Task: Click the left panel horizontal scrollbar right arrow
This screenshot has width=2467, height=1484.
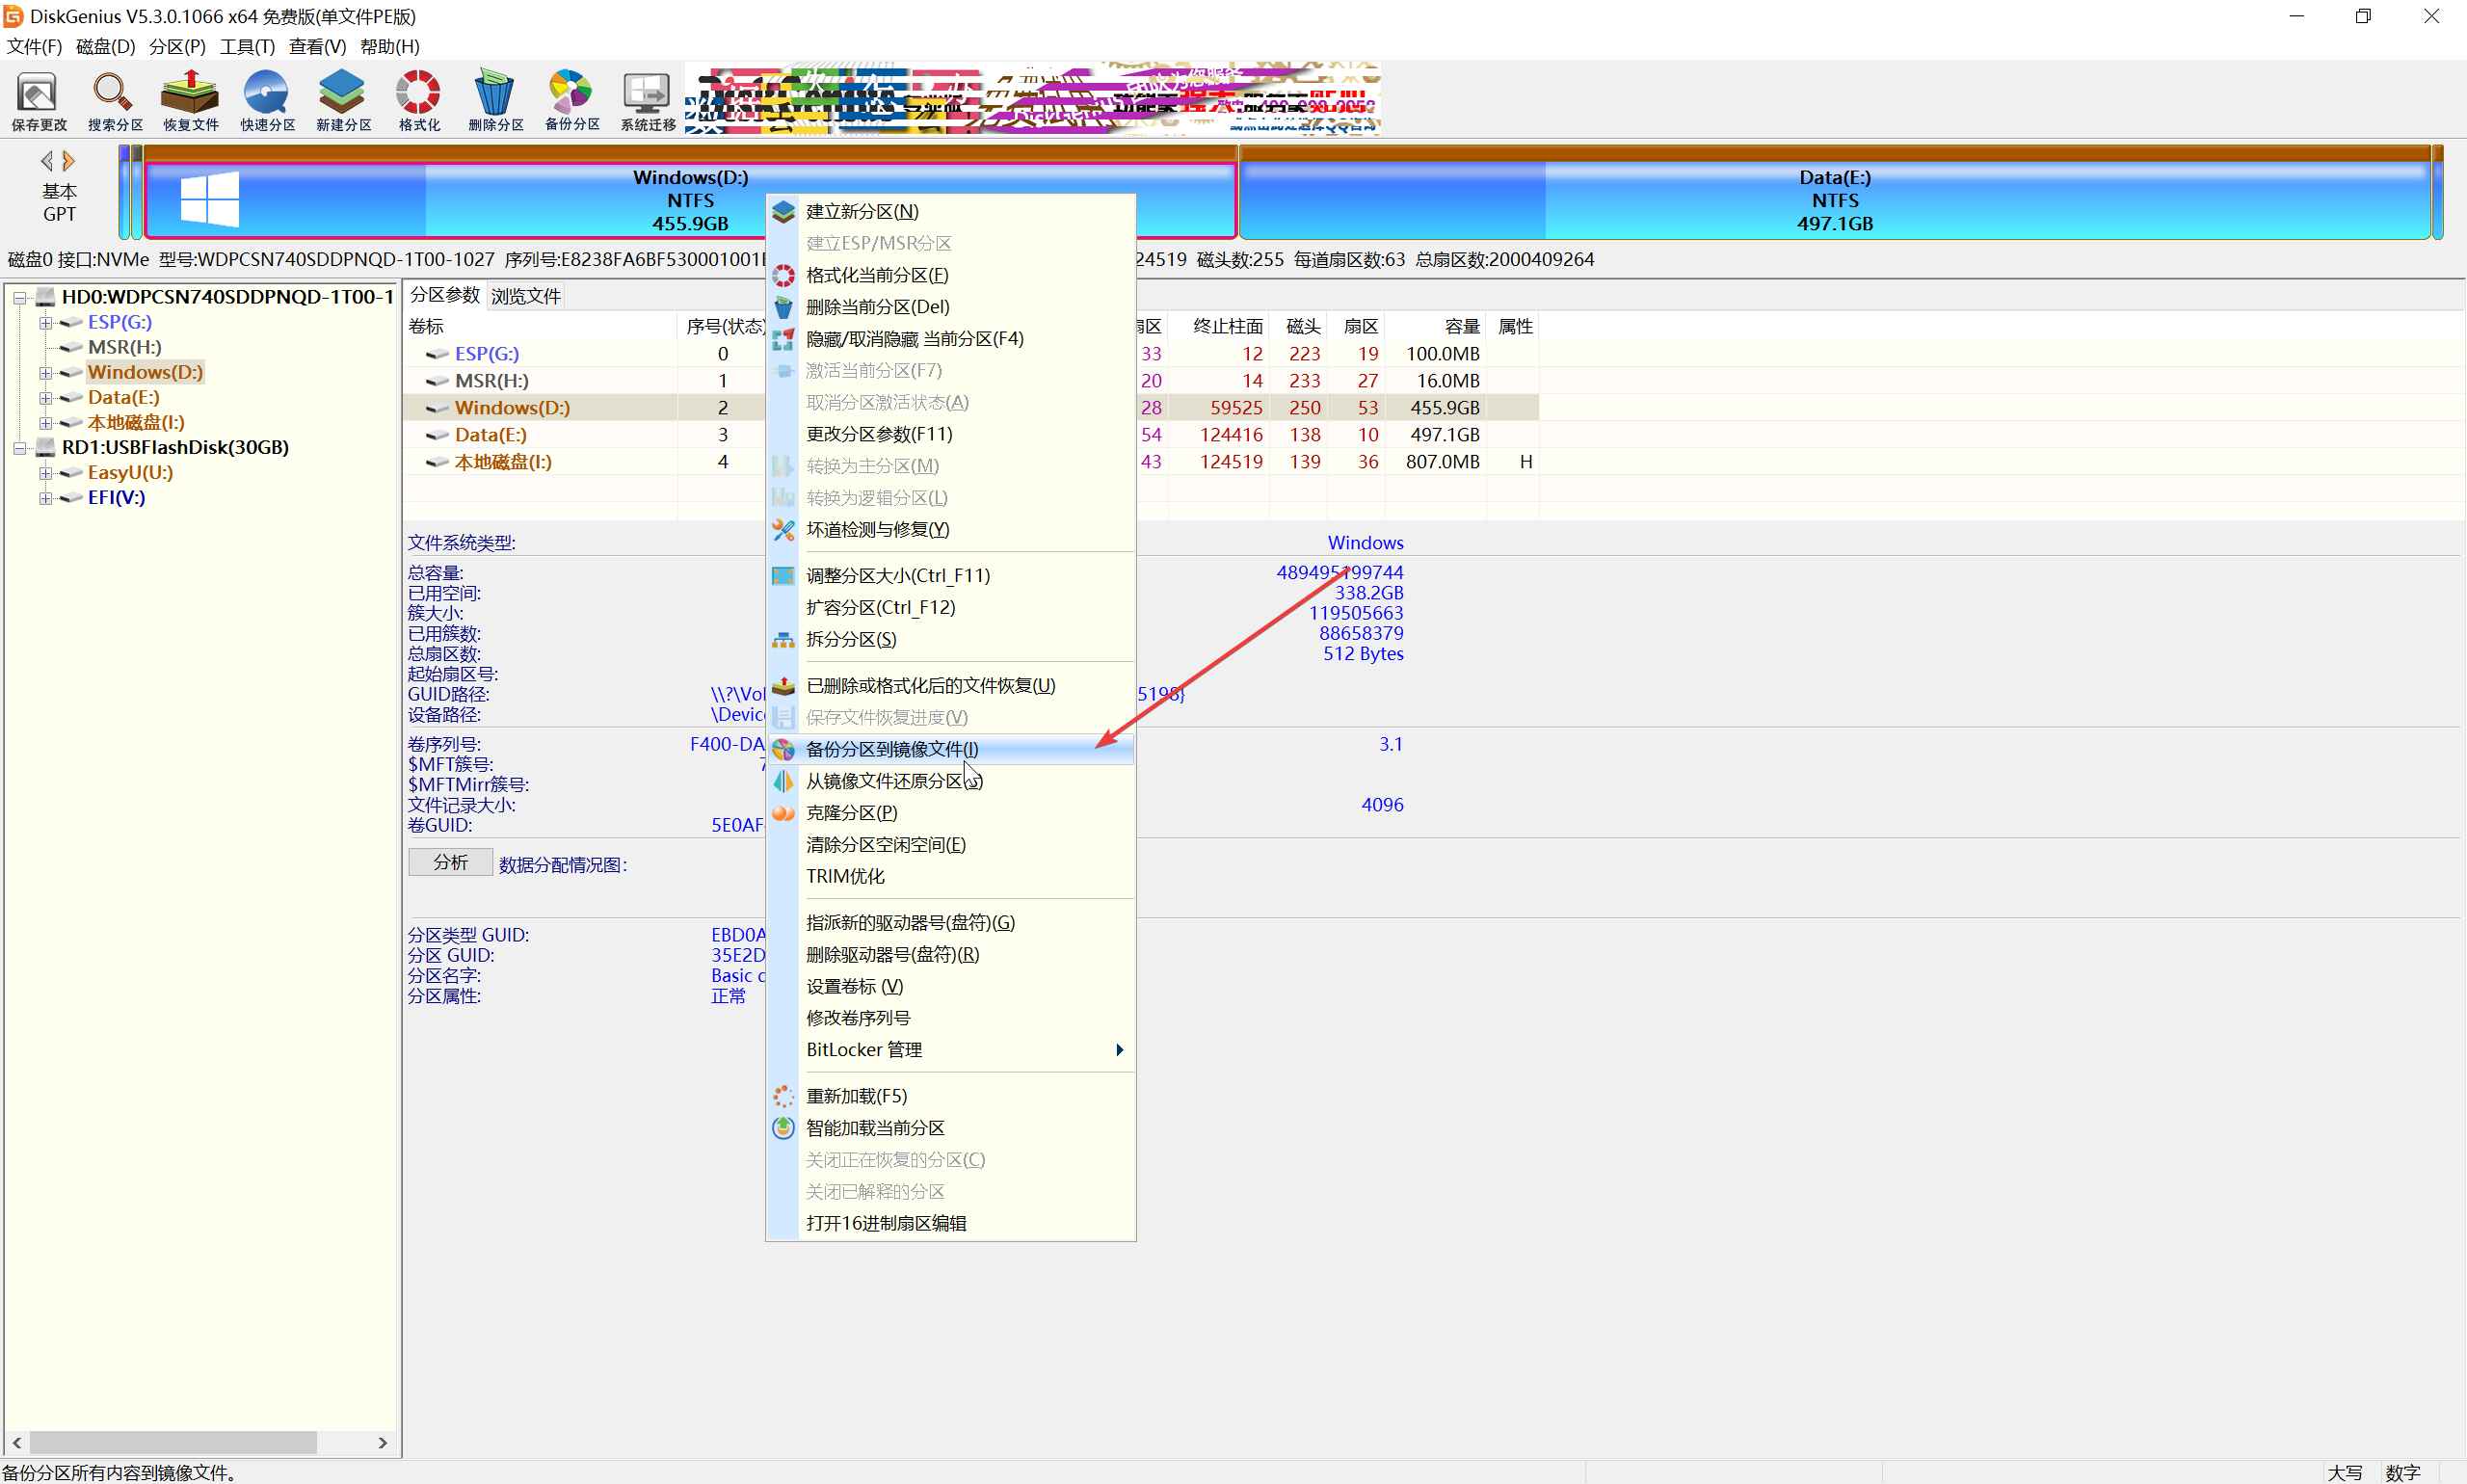Action: pos(382,1442)
